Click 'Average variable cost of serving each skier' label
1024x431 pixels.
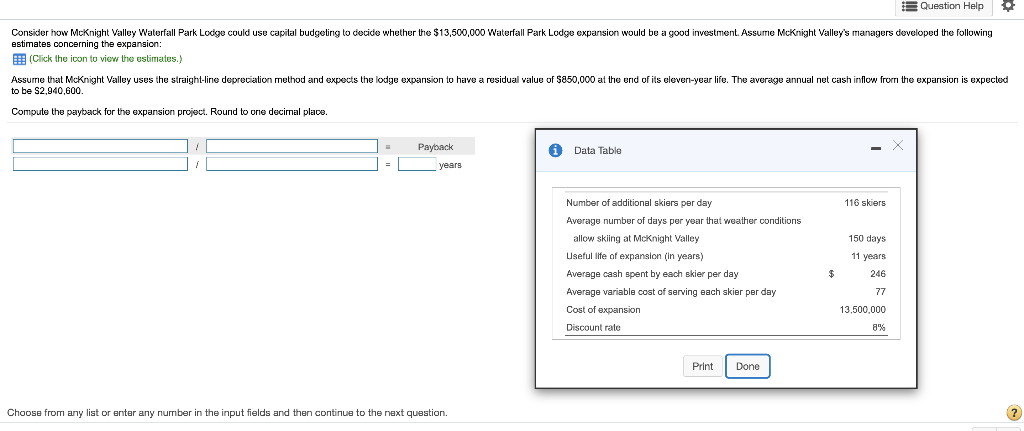click(x=671, y=292)
